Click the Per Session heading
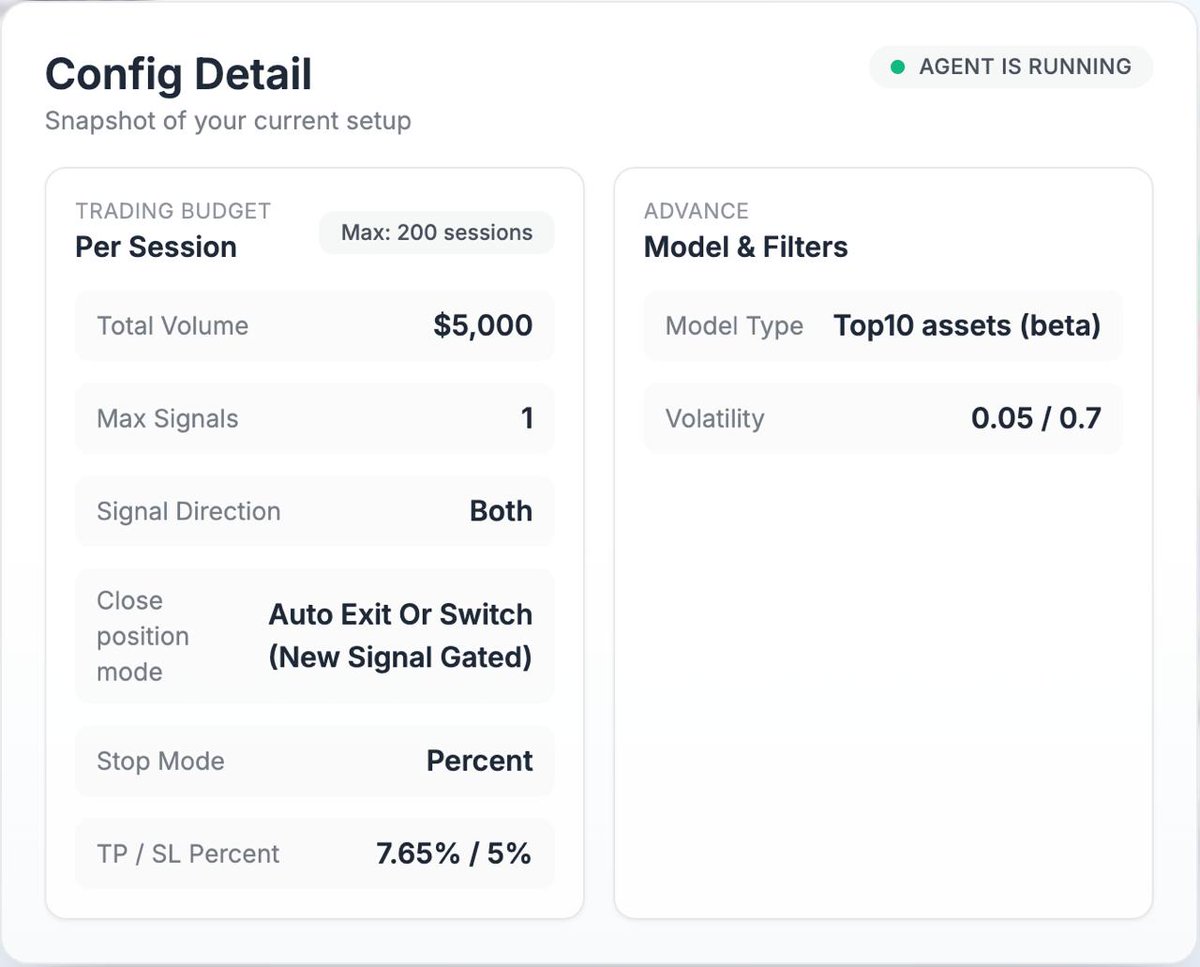Viewport: 1200px width, 967px height. [x=156, y=247]
